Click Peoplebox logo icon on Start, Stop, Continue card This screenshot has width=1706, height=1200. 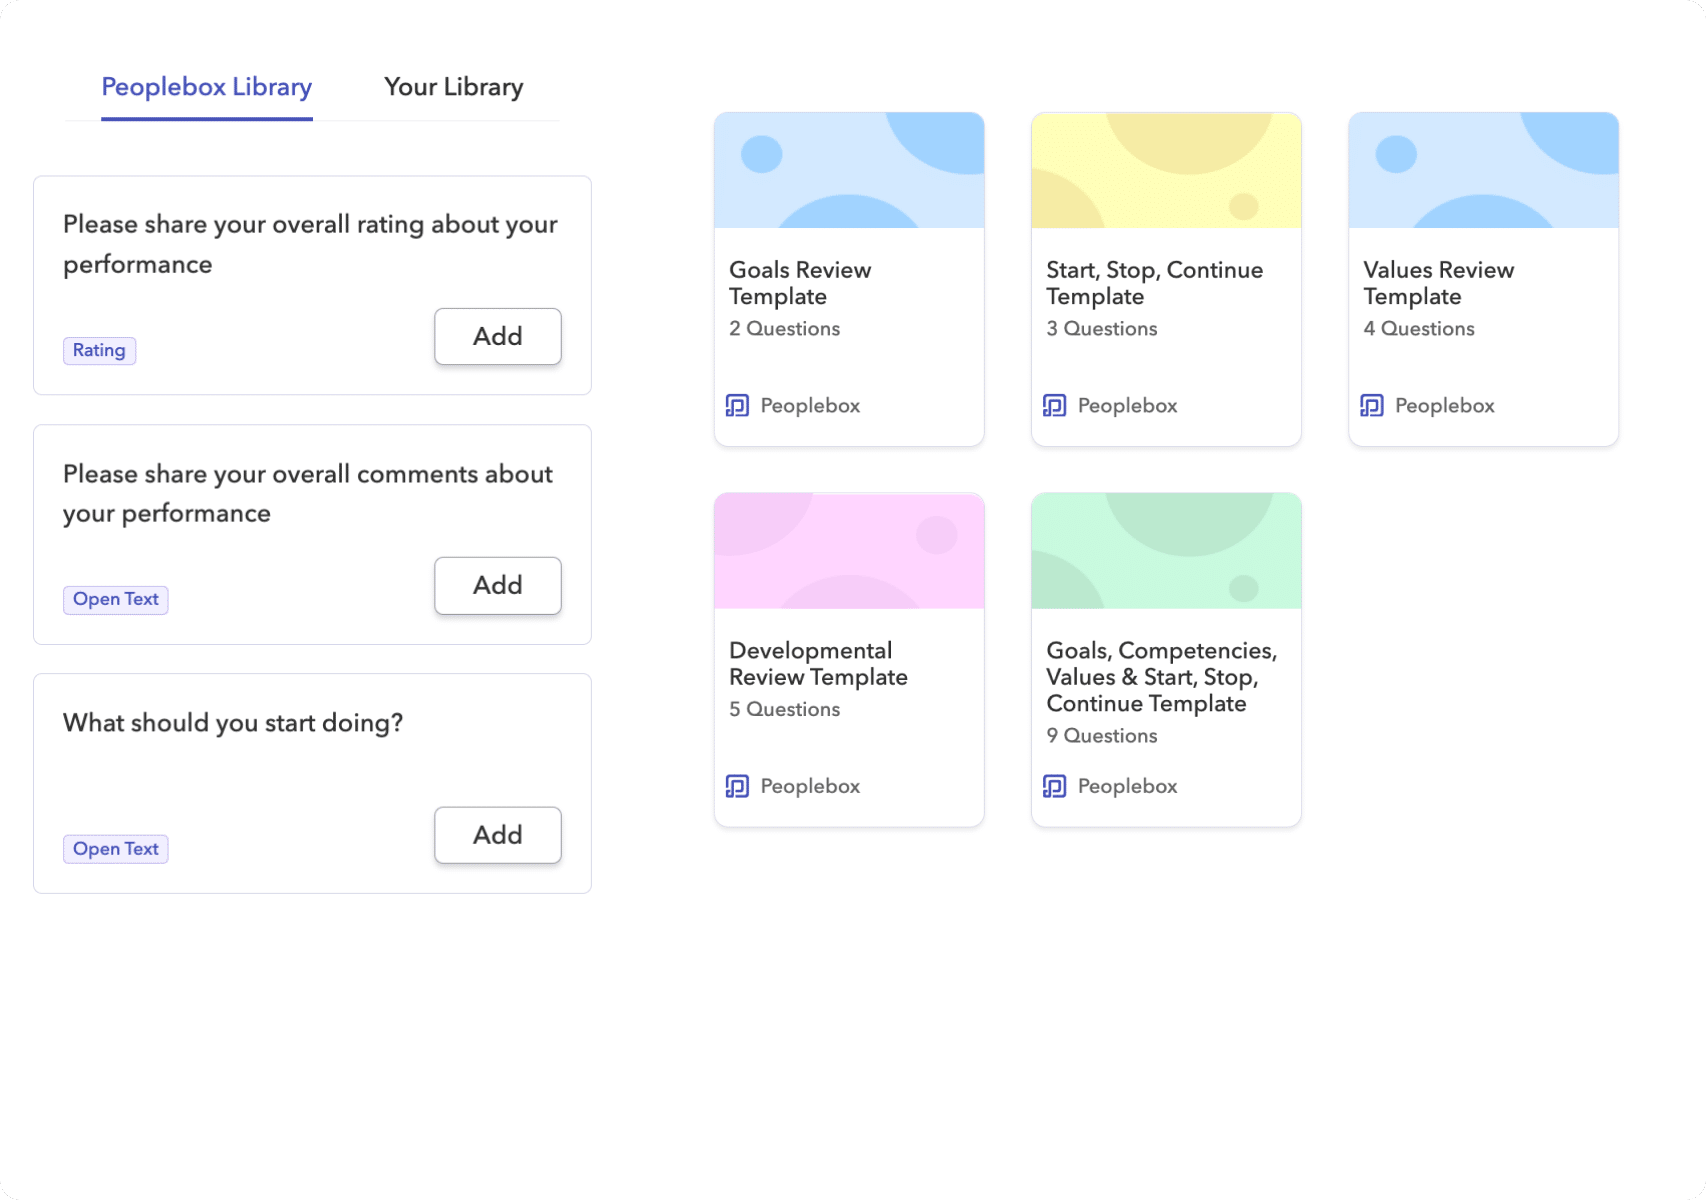[x=1054, y=405]
